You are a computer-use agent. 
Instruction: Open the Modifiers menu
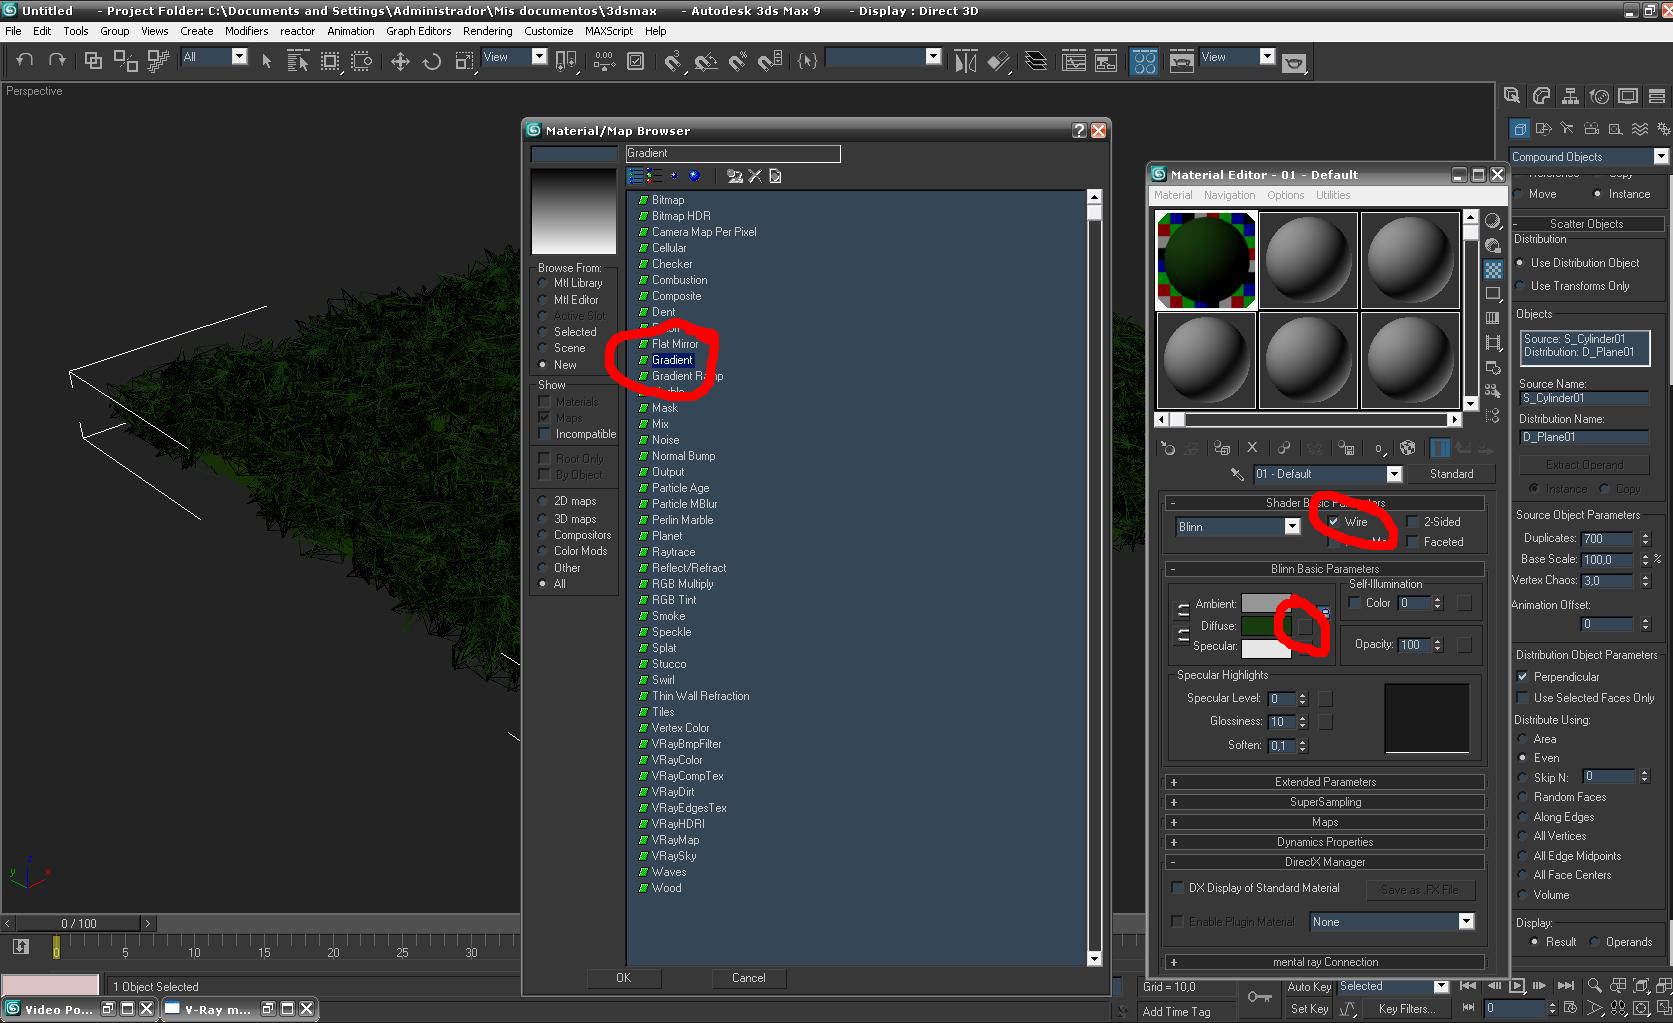[246, 31]
